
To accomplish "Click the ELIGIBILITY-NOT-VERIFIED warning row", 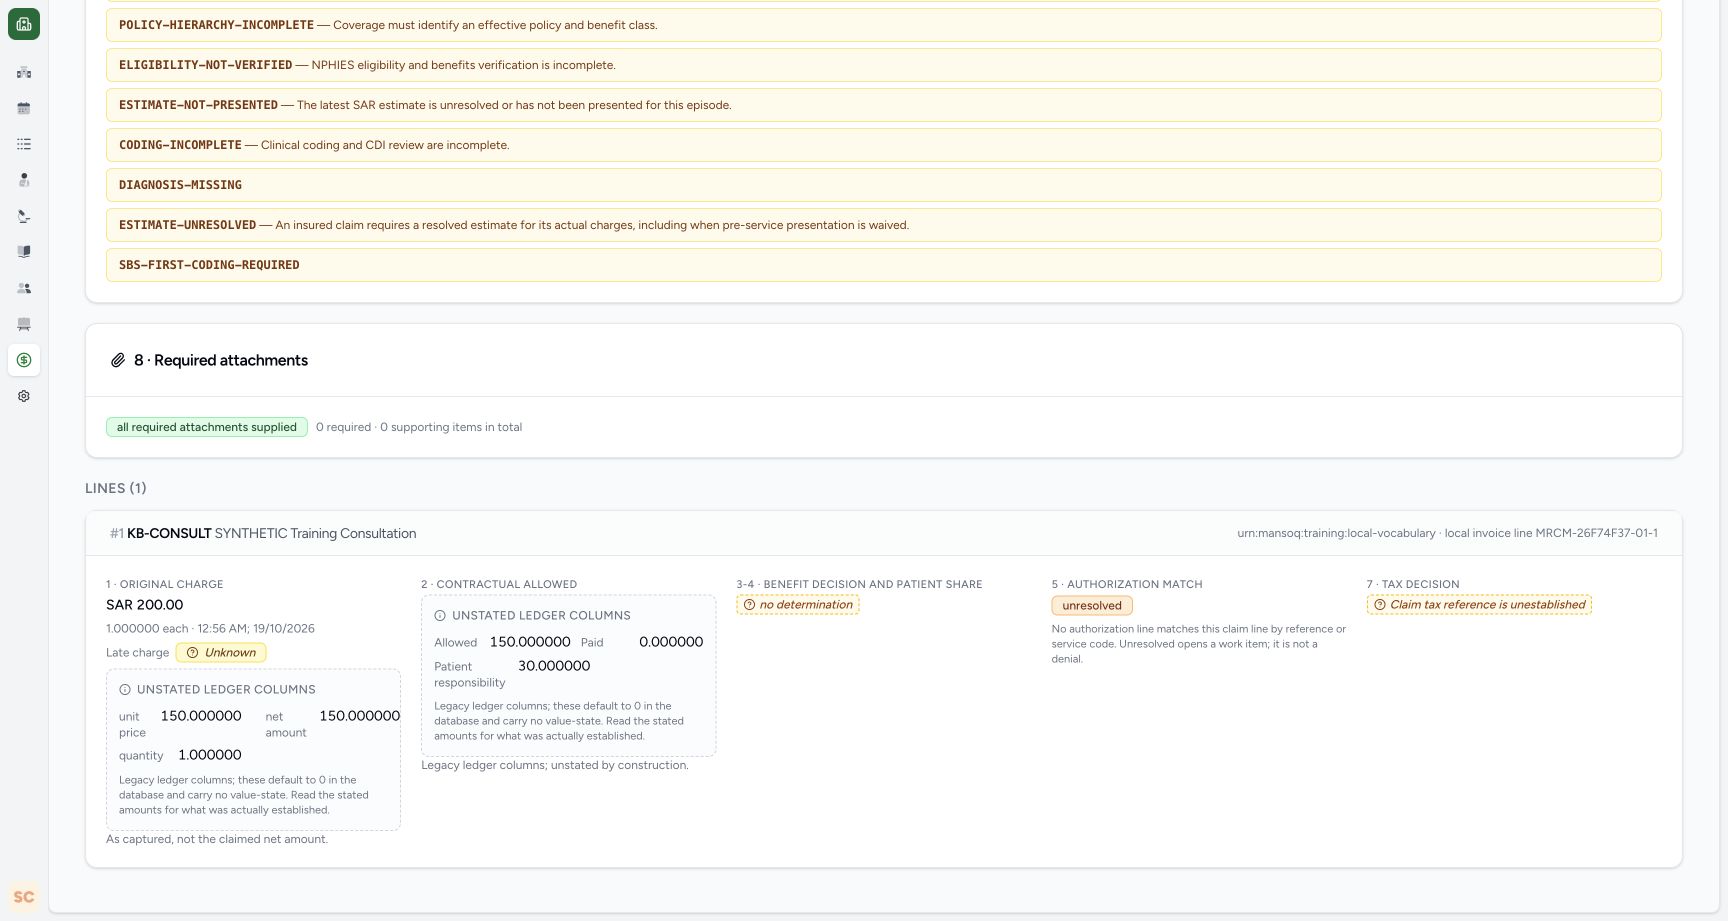I will point(883,65).
